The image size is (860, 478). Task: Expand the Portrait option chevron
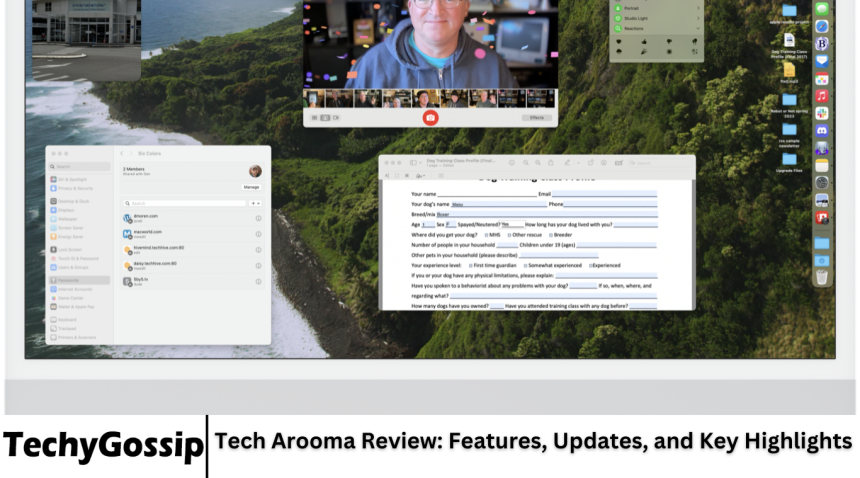pyautogui.click(x=698, y=8)
